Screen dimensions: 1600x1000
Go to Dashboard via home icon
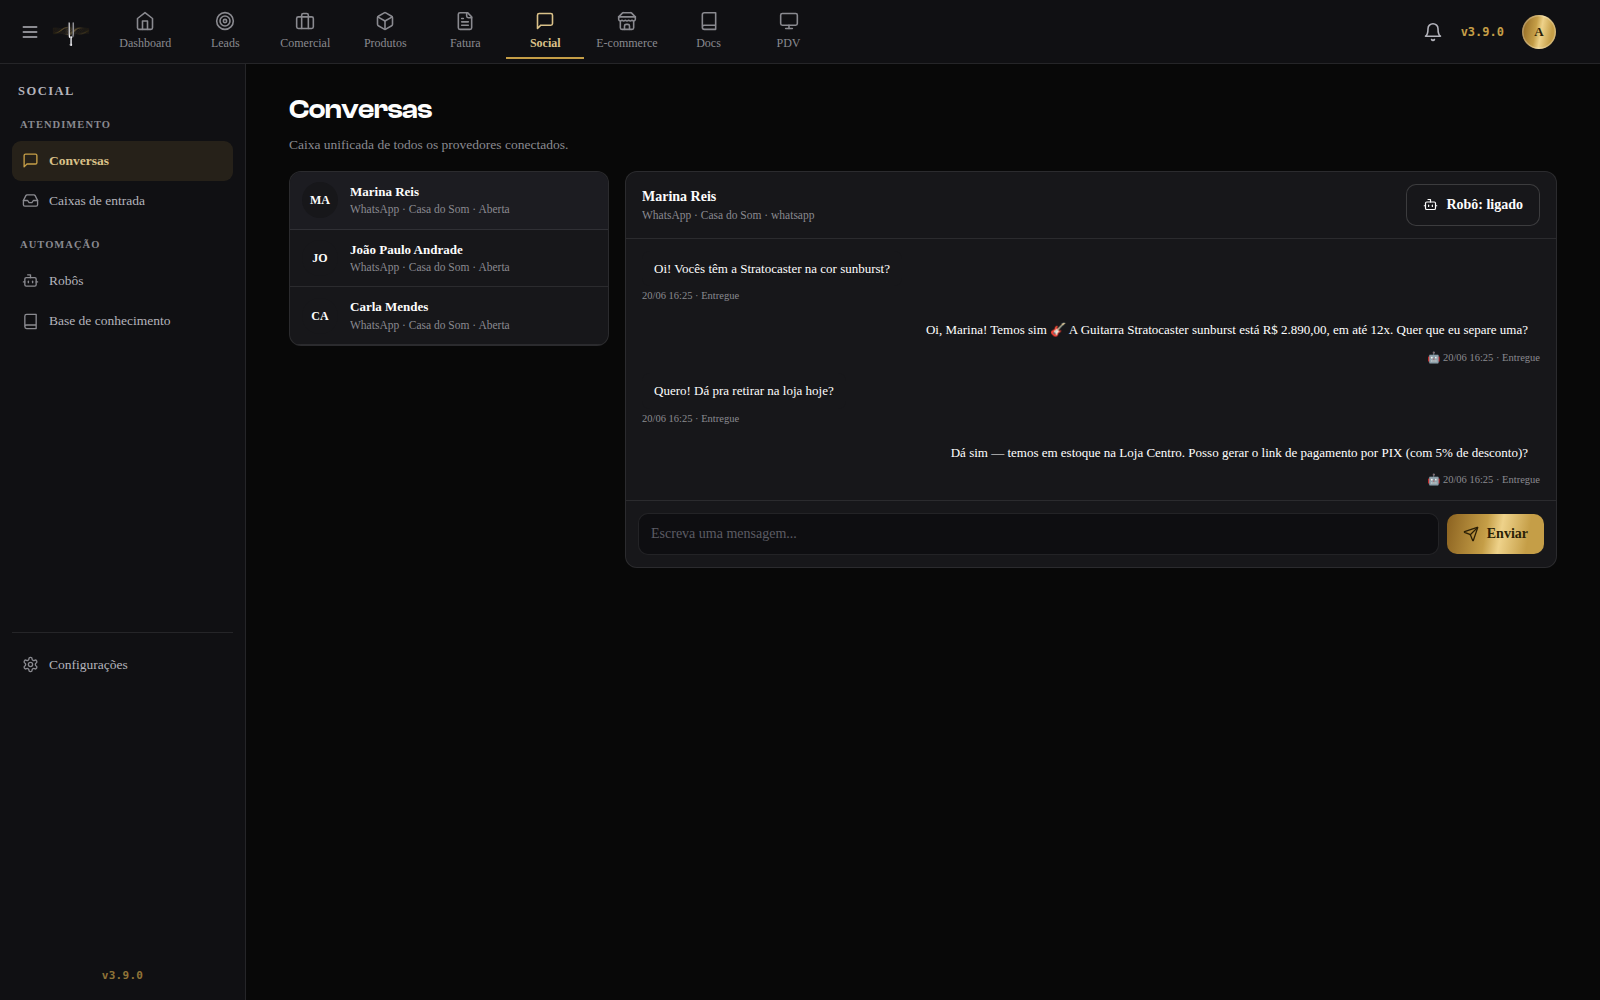145,21
